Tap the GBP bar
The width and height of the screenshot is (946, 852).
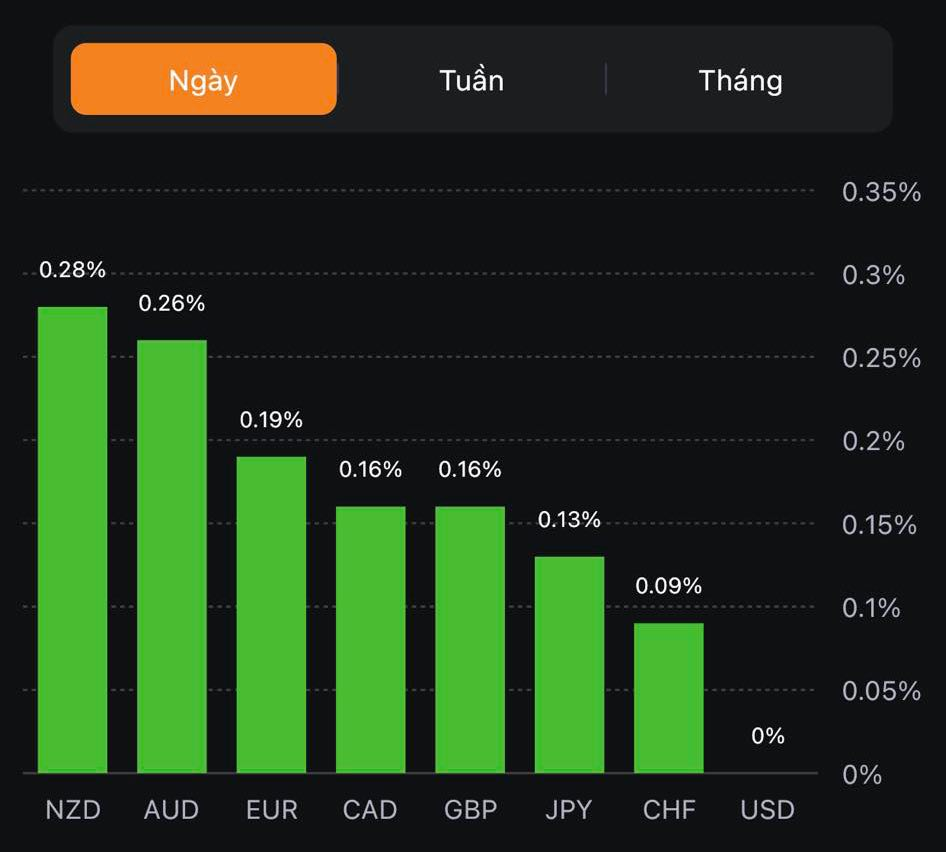pos(470,639)
